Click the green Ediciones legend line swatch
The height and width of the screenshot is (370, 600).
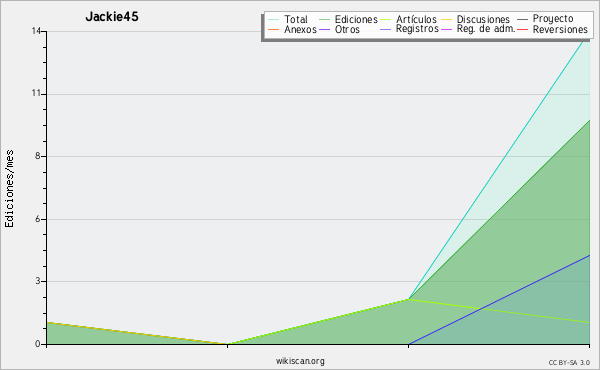pyautogui.click(x=324, y=20)
